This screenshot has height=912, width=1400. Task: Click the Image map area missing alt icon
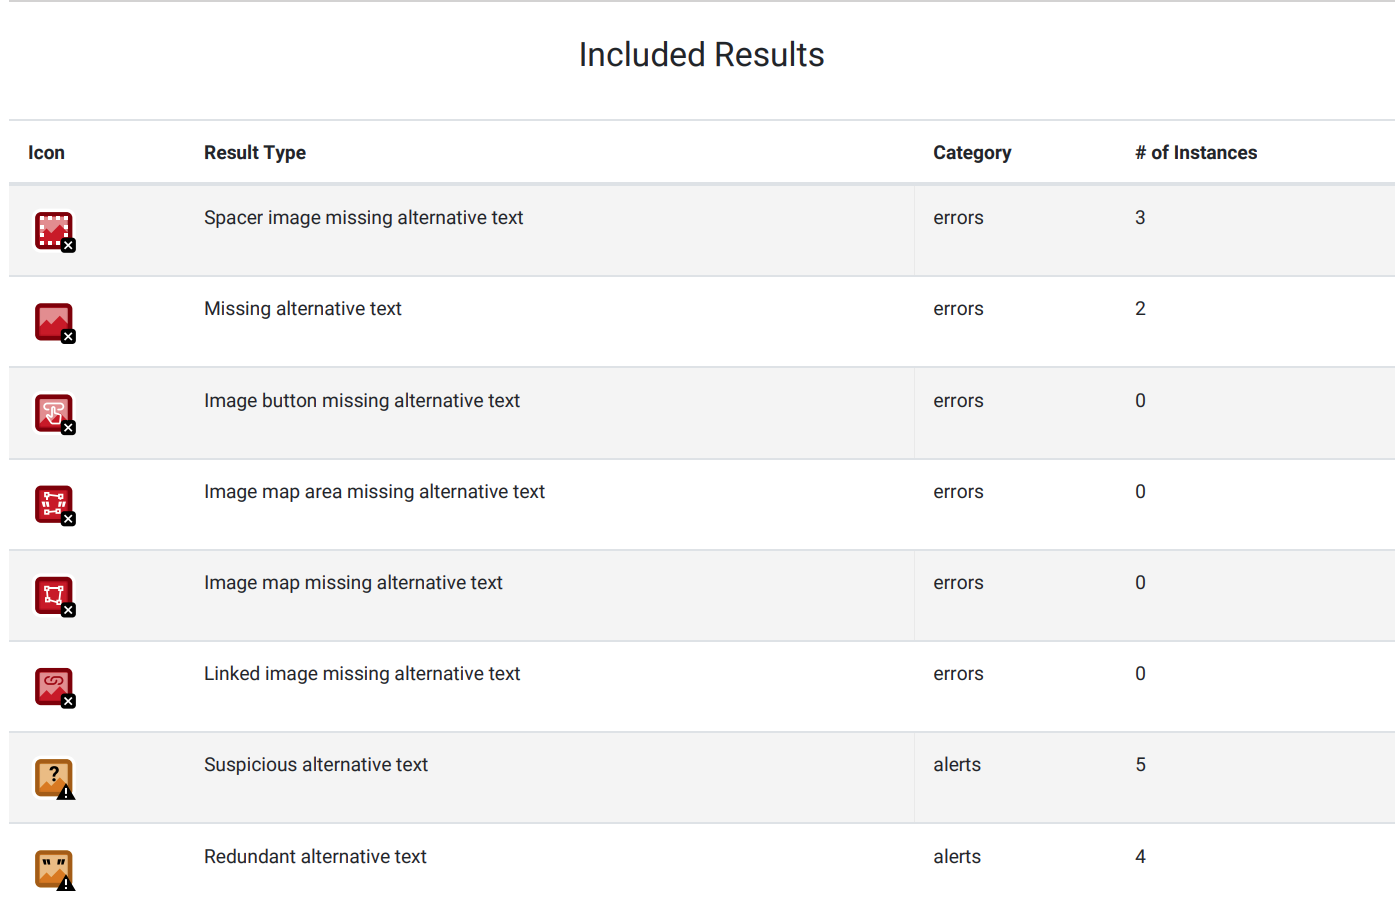tap(55, 505)
